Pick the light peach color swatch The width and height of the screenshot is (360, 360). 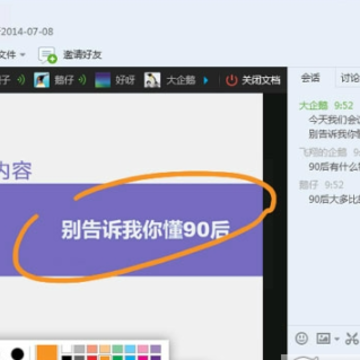(x=105, y=349)
